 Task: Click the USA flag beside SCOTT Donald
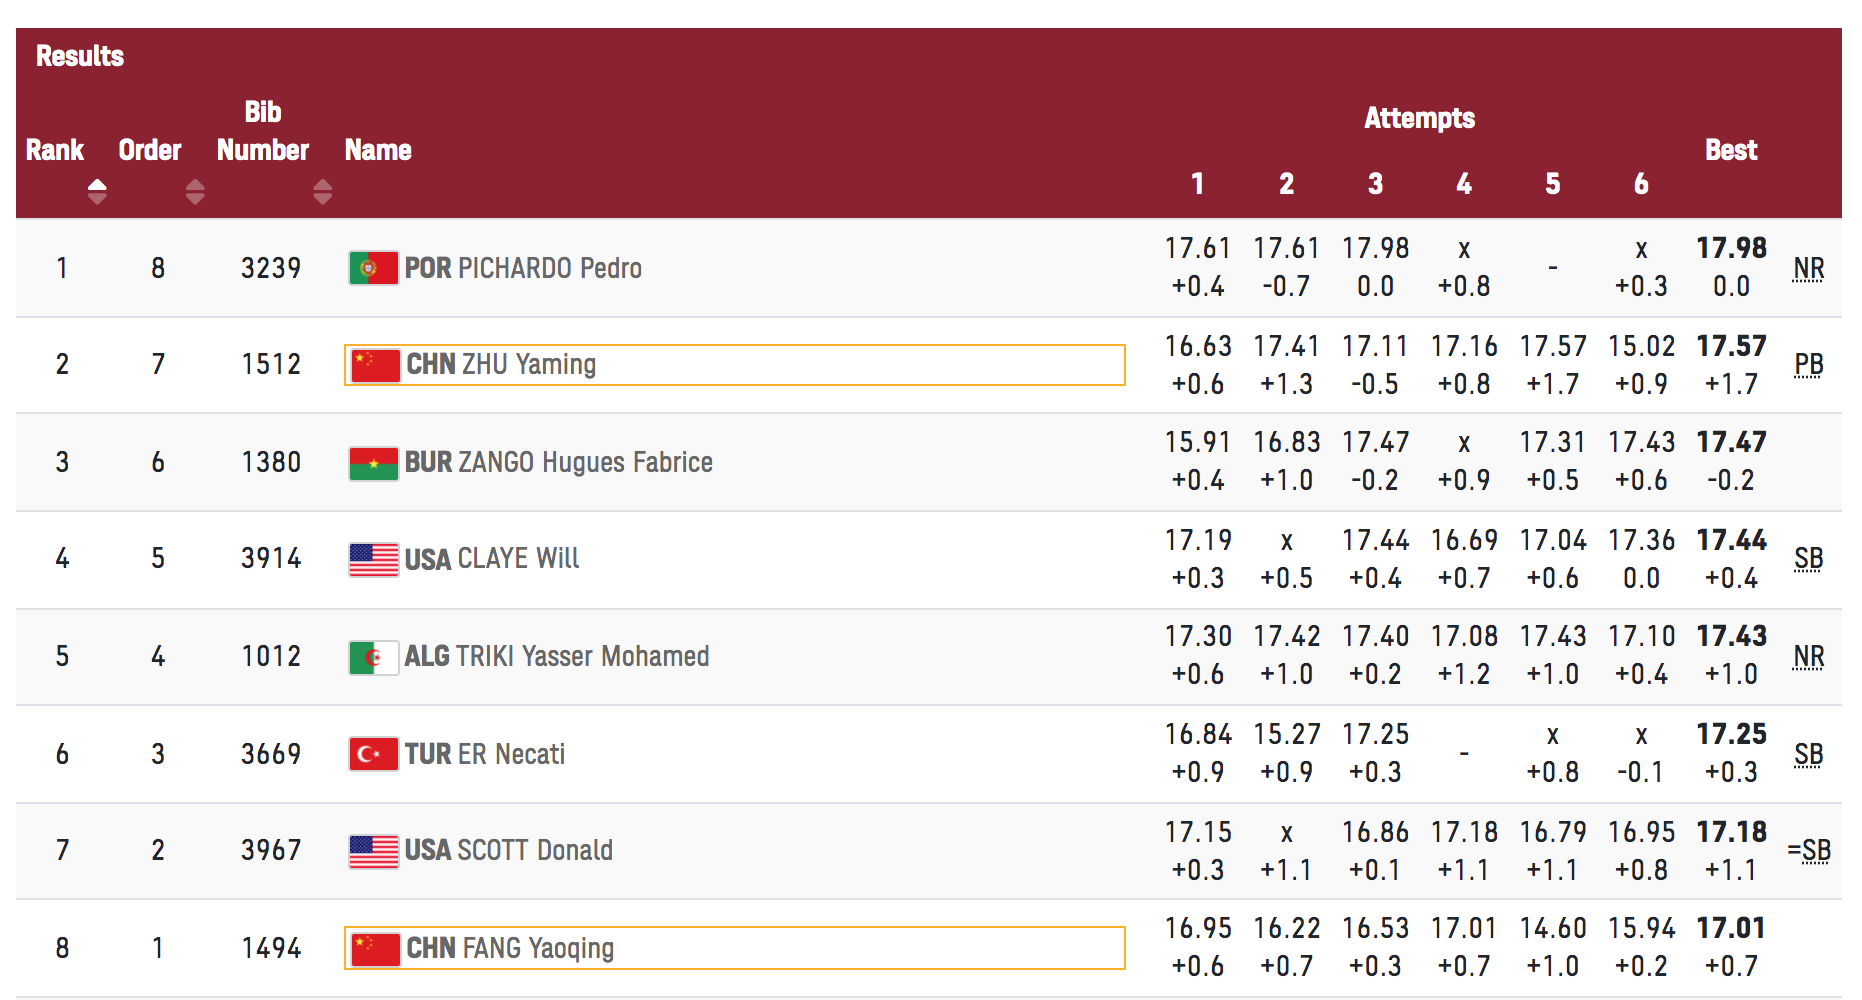[373, 851]
